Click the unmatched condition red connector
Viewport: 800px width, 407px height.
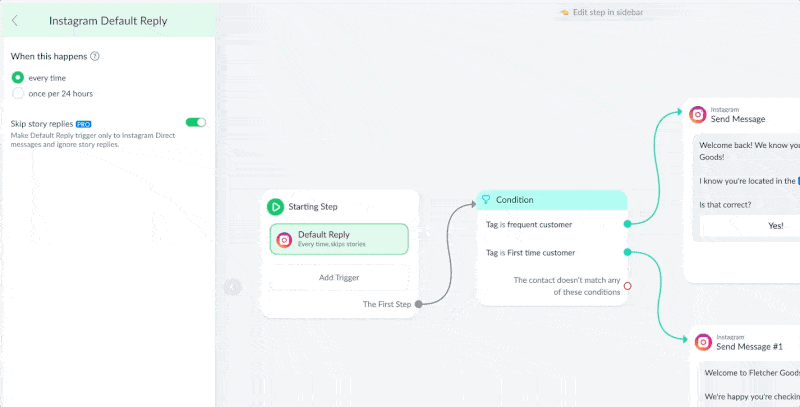(628, 286)
